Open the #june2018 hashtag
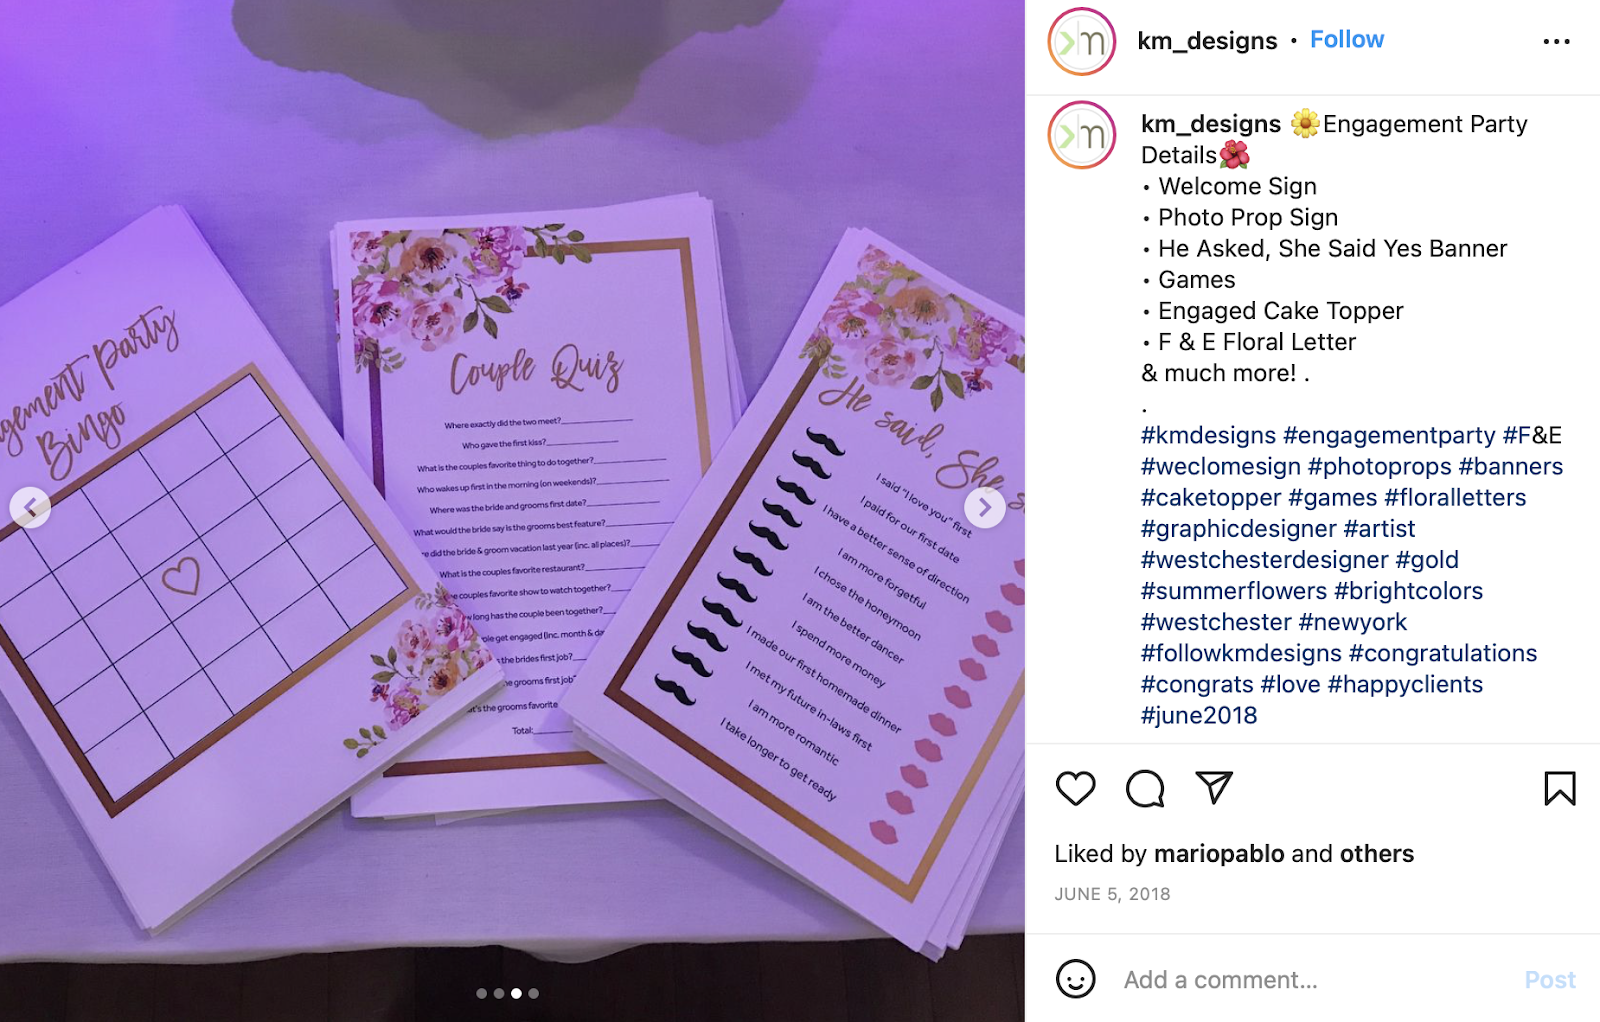This screenshot has height=1022, width=1600. (1199, 715)
